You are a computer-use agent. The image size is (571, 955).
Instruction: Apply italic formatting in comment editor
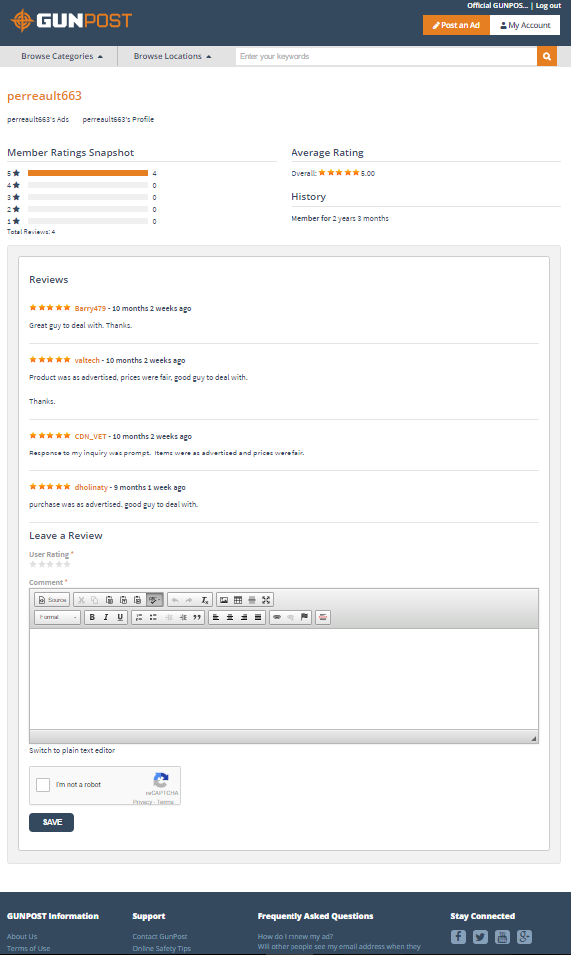[x=106, y=617]
